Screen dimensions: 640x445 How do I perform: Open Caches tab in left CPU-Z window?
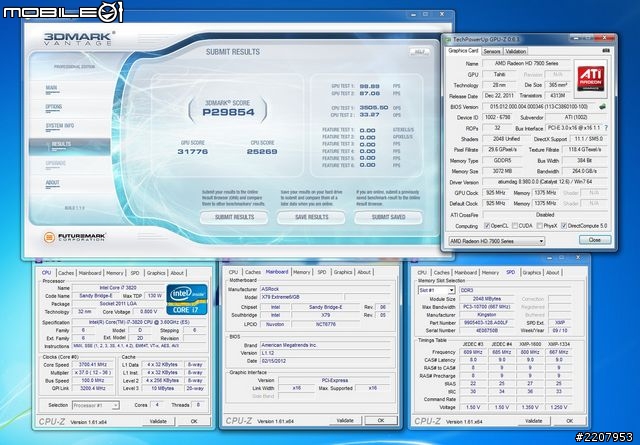click(66, 273)
